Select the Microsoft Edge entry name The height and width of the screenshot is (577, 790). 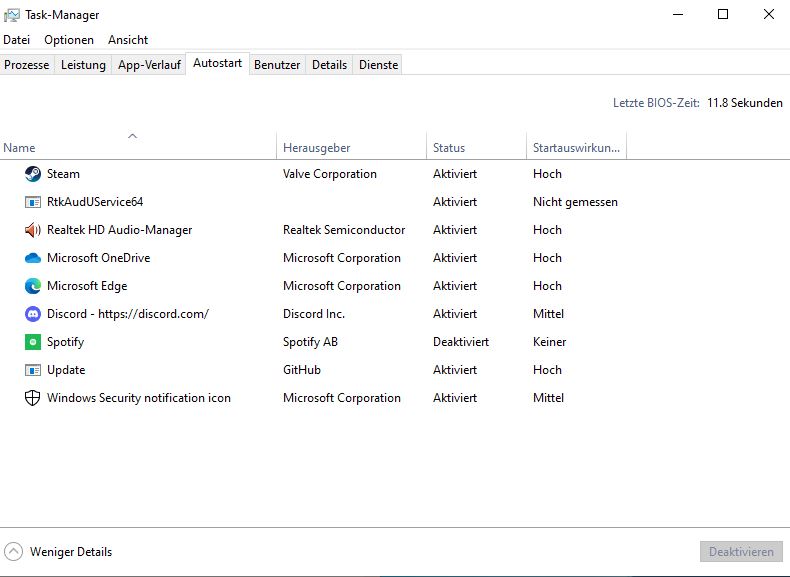(x=87, y=286)
